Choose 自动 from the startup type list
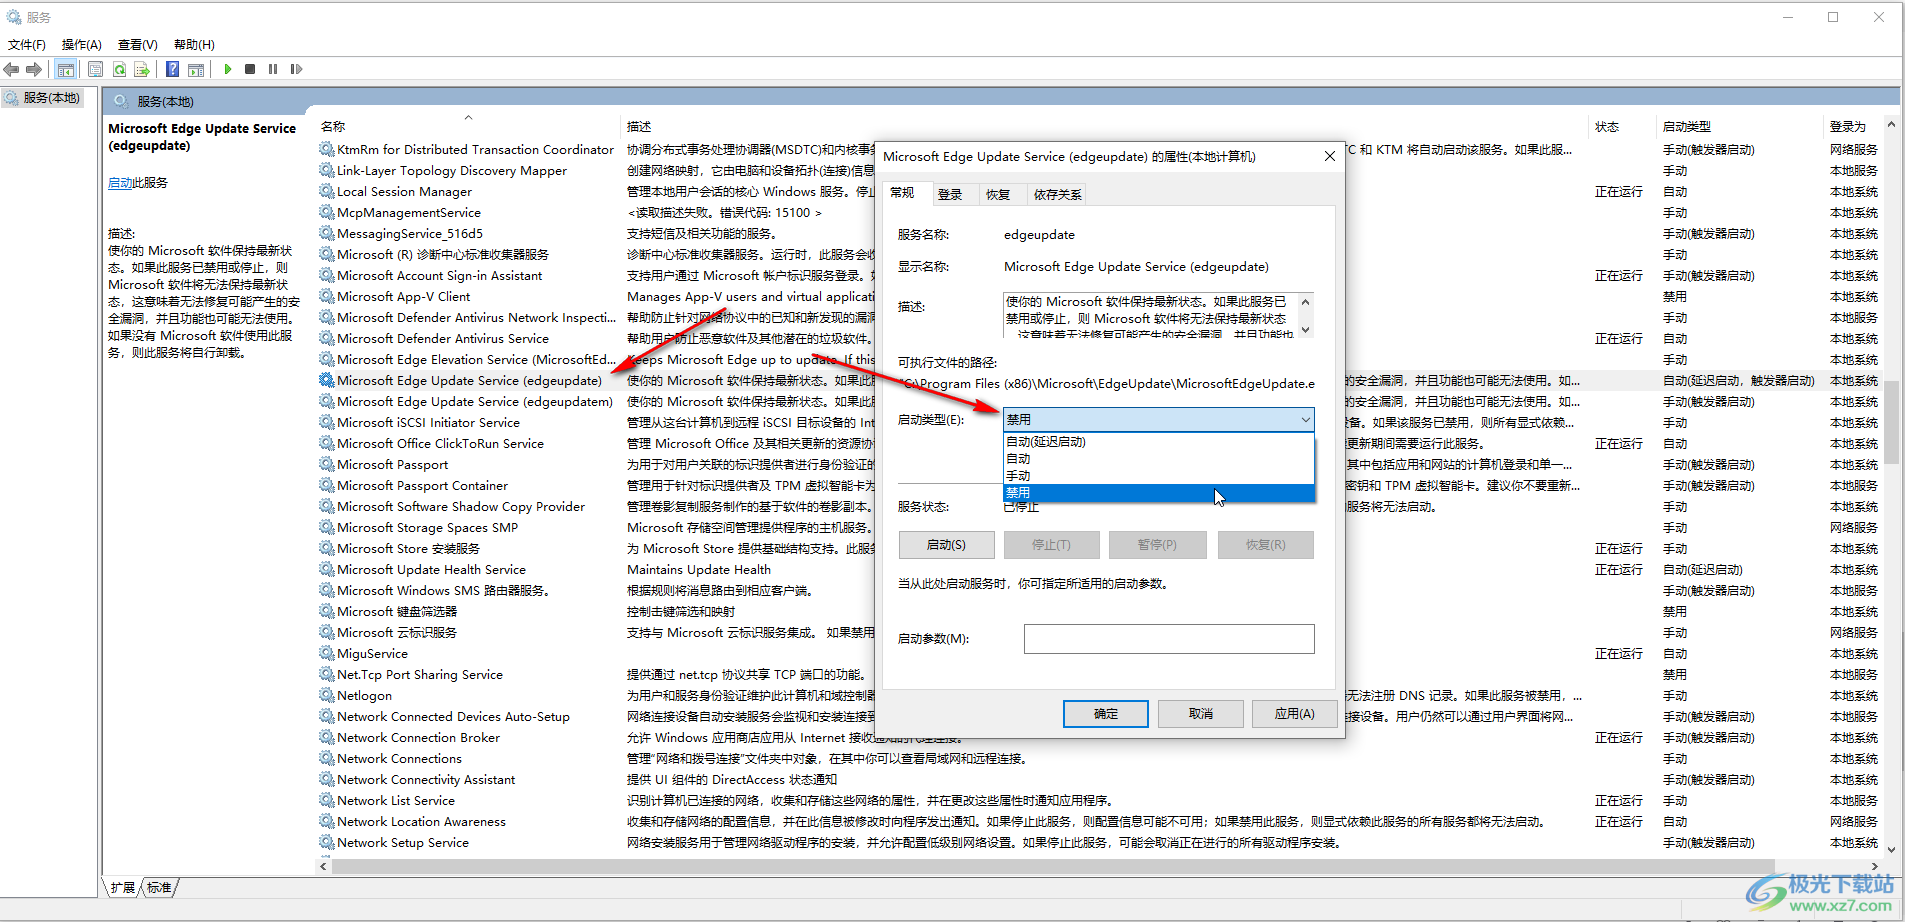 (1158, 459)
